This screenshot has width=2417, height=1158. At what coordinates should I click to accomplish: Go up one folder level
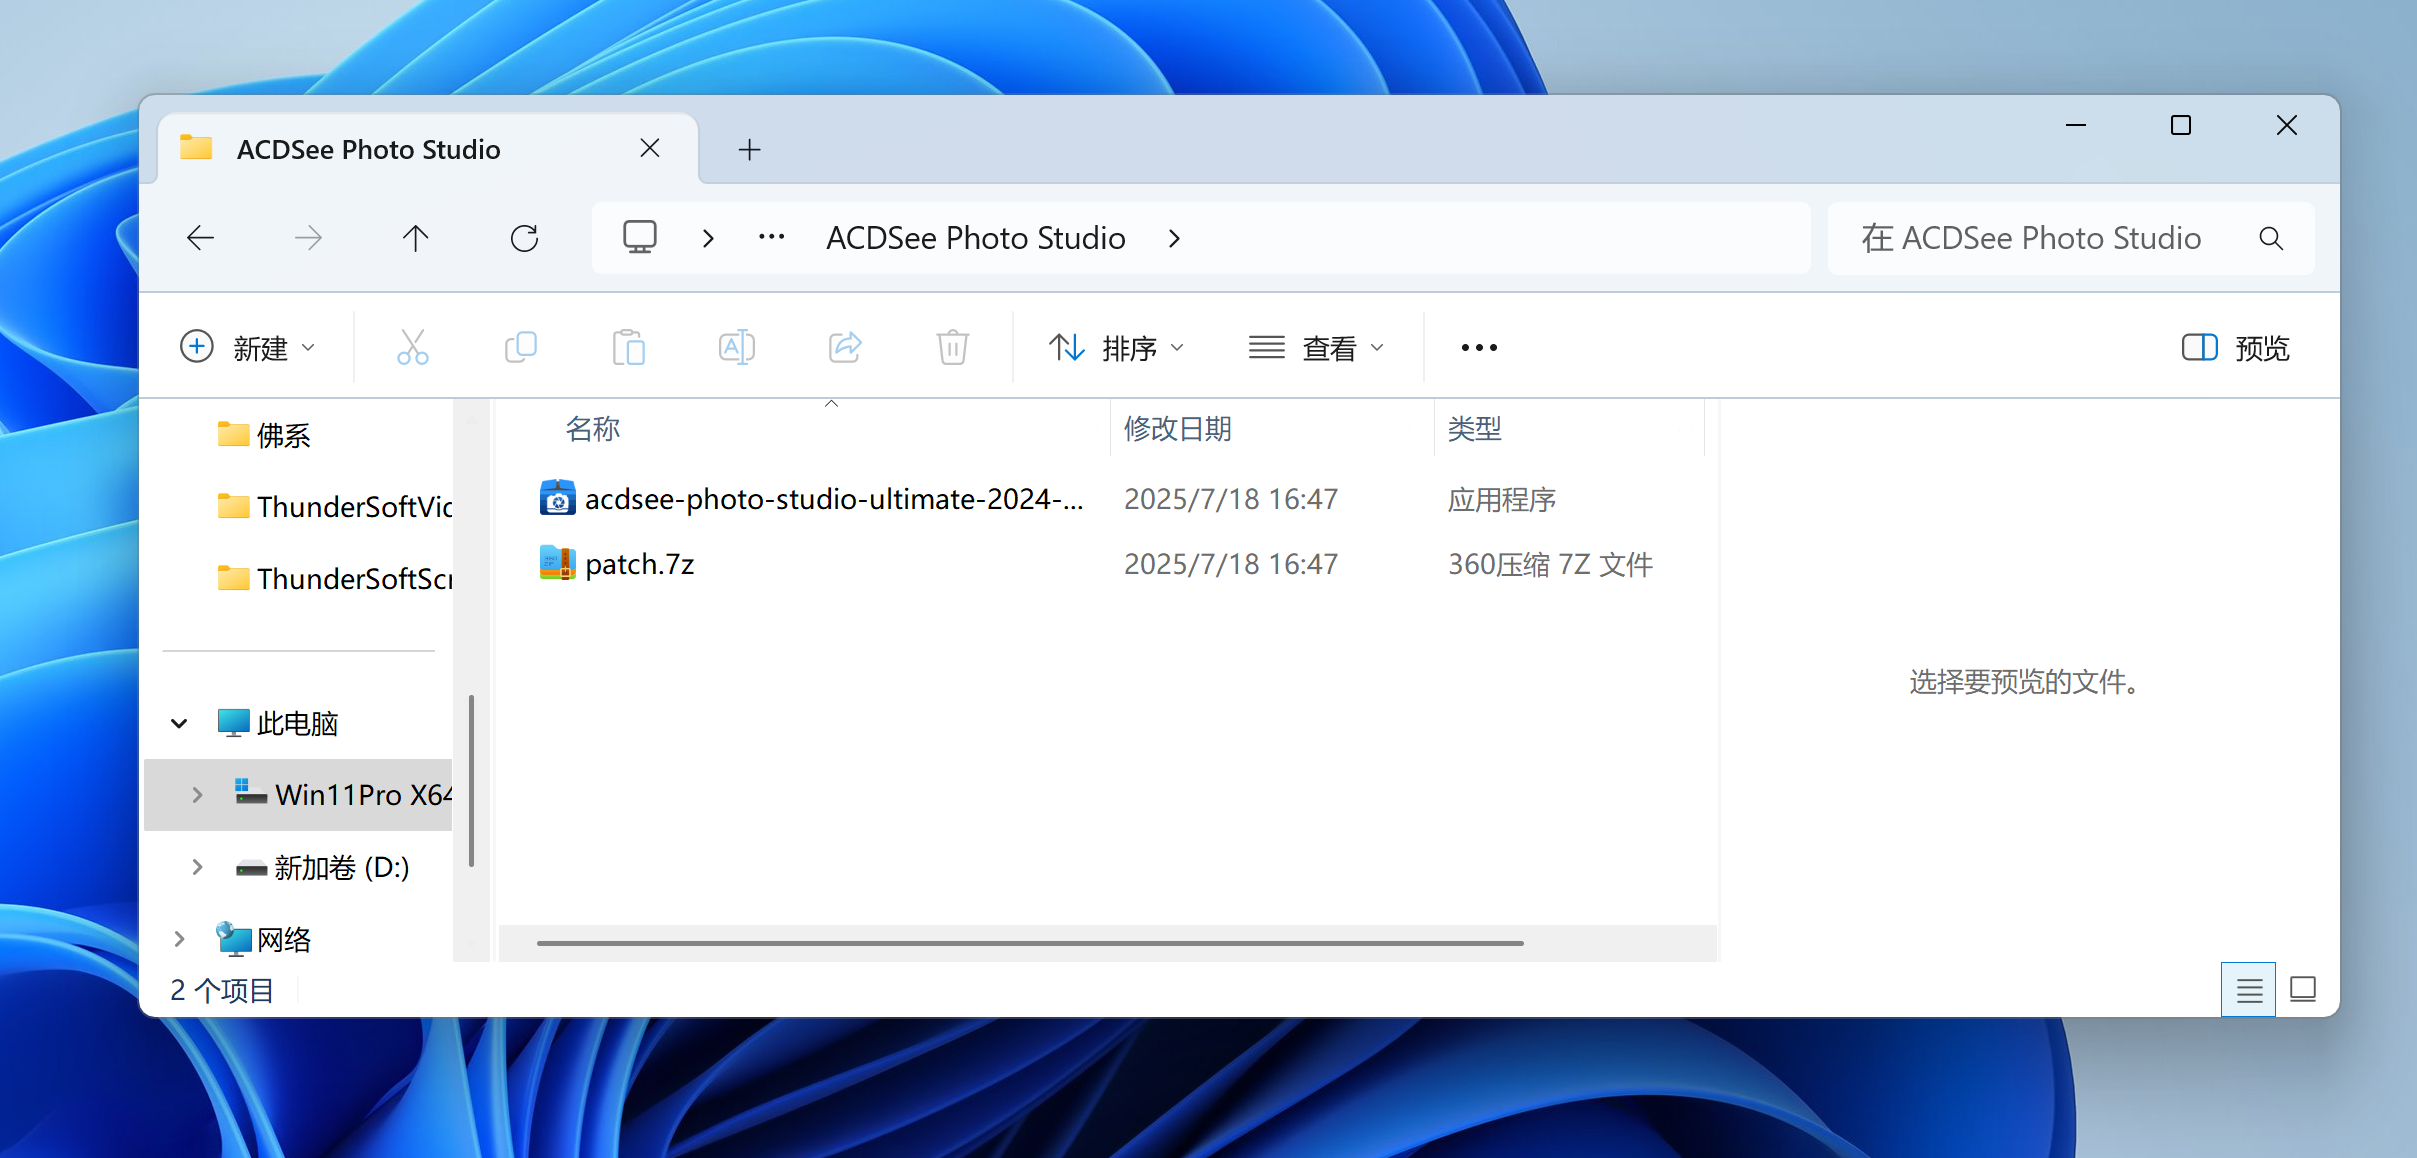coord(415,238)
